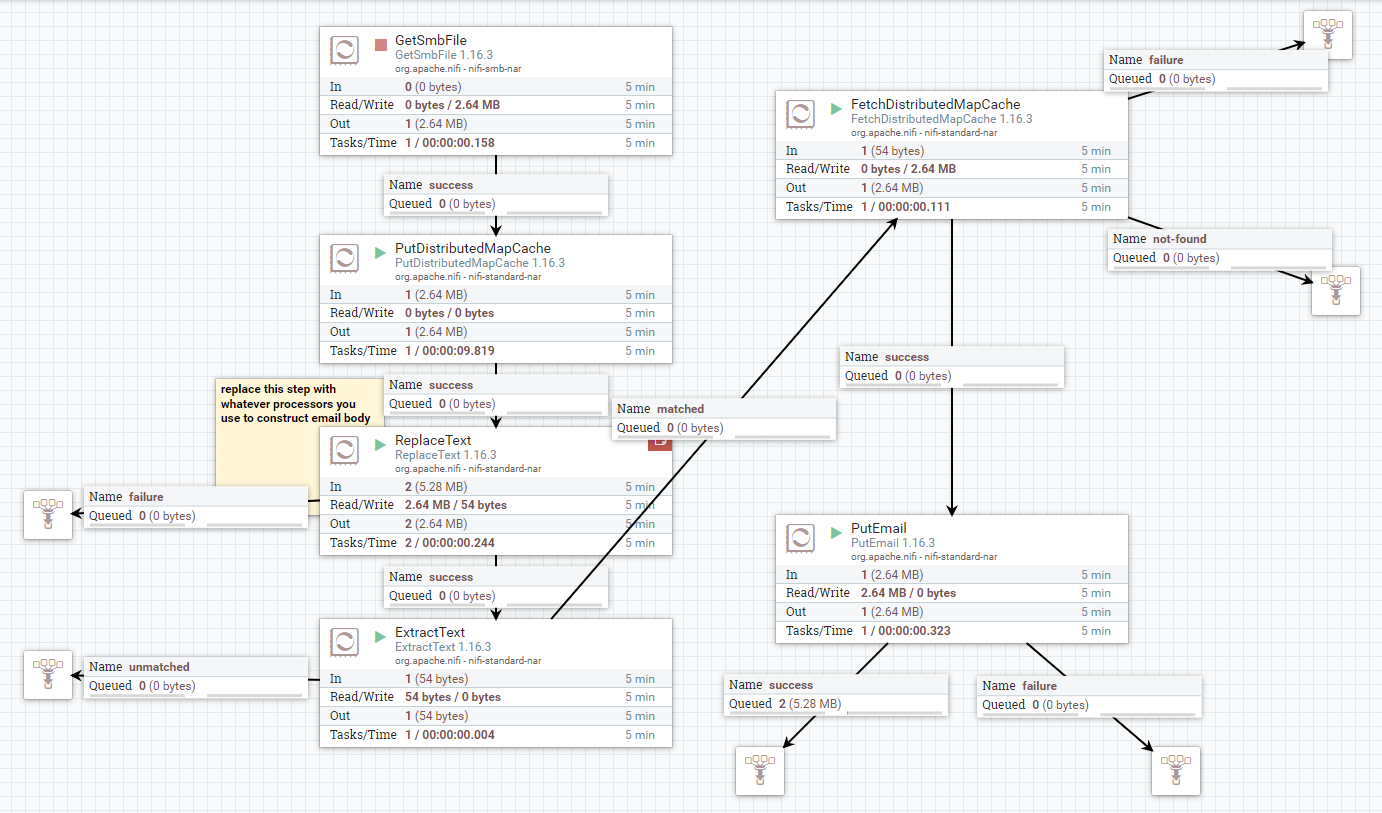Select the yellow annotation about email body

280,402
